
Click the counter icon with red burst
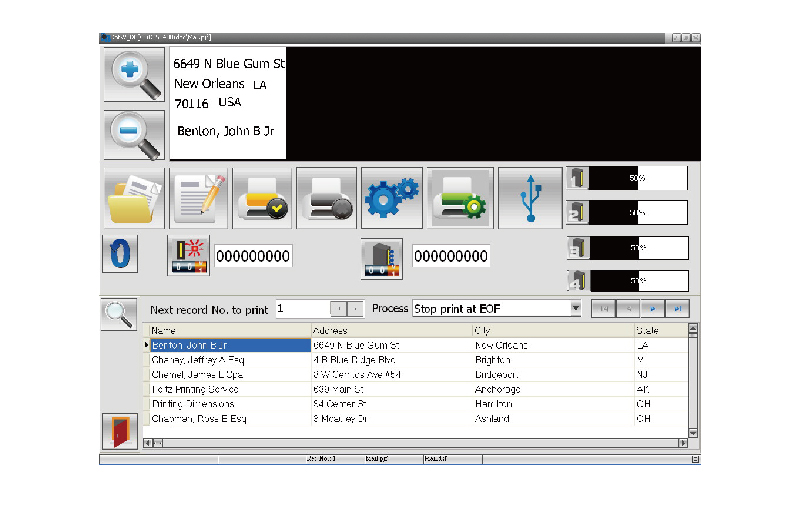coord(188,256)
